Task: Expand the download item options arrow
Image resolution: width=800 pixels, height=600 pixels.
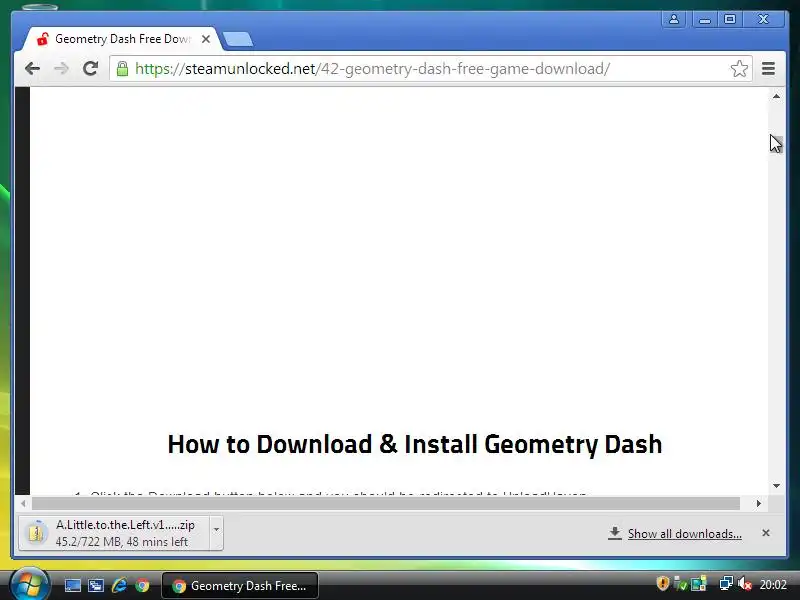Action: 216,530
